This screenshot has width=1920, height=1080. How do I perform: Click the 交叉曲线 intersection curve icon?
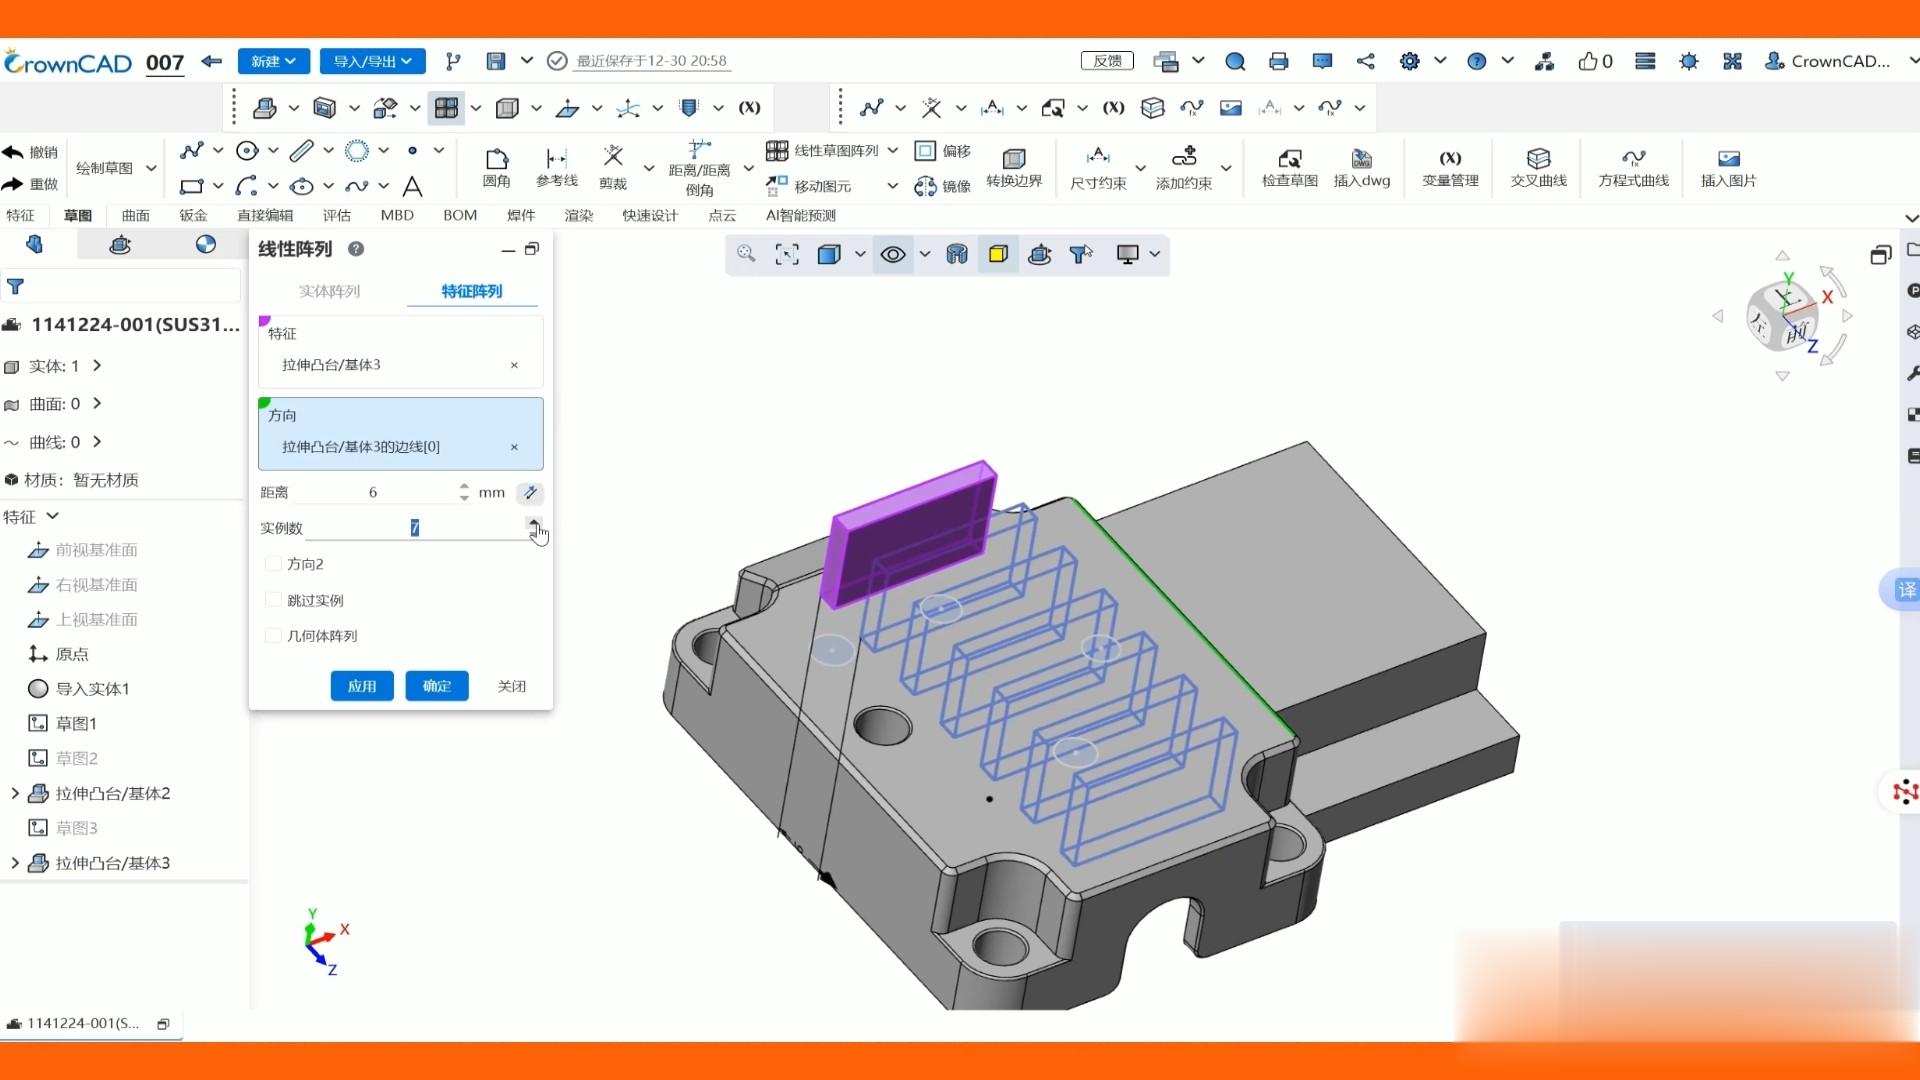[x=1538, y=166]
